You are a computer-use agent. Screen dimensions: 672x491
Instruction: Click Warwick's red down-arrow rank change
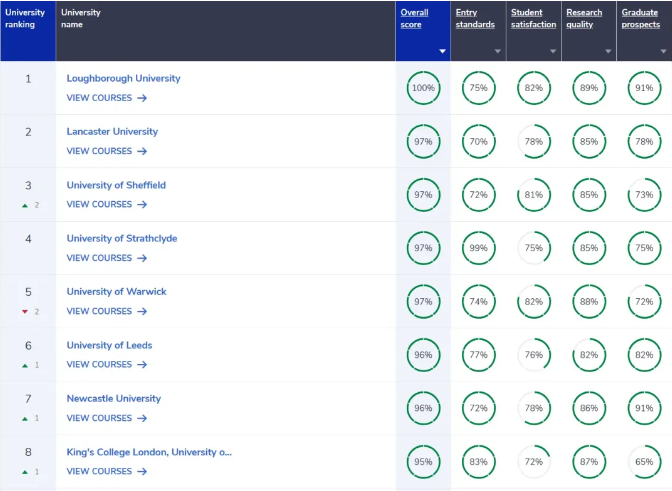click(x=25, y=312)
